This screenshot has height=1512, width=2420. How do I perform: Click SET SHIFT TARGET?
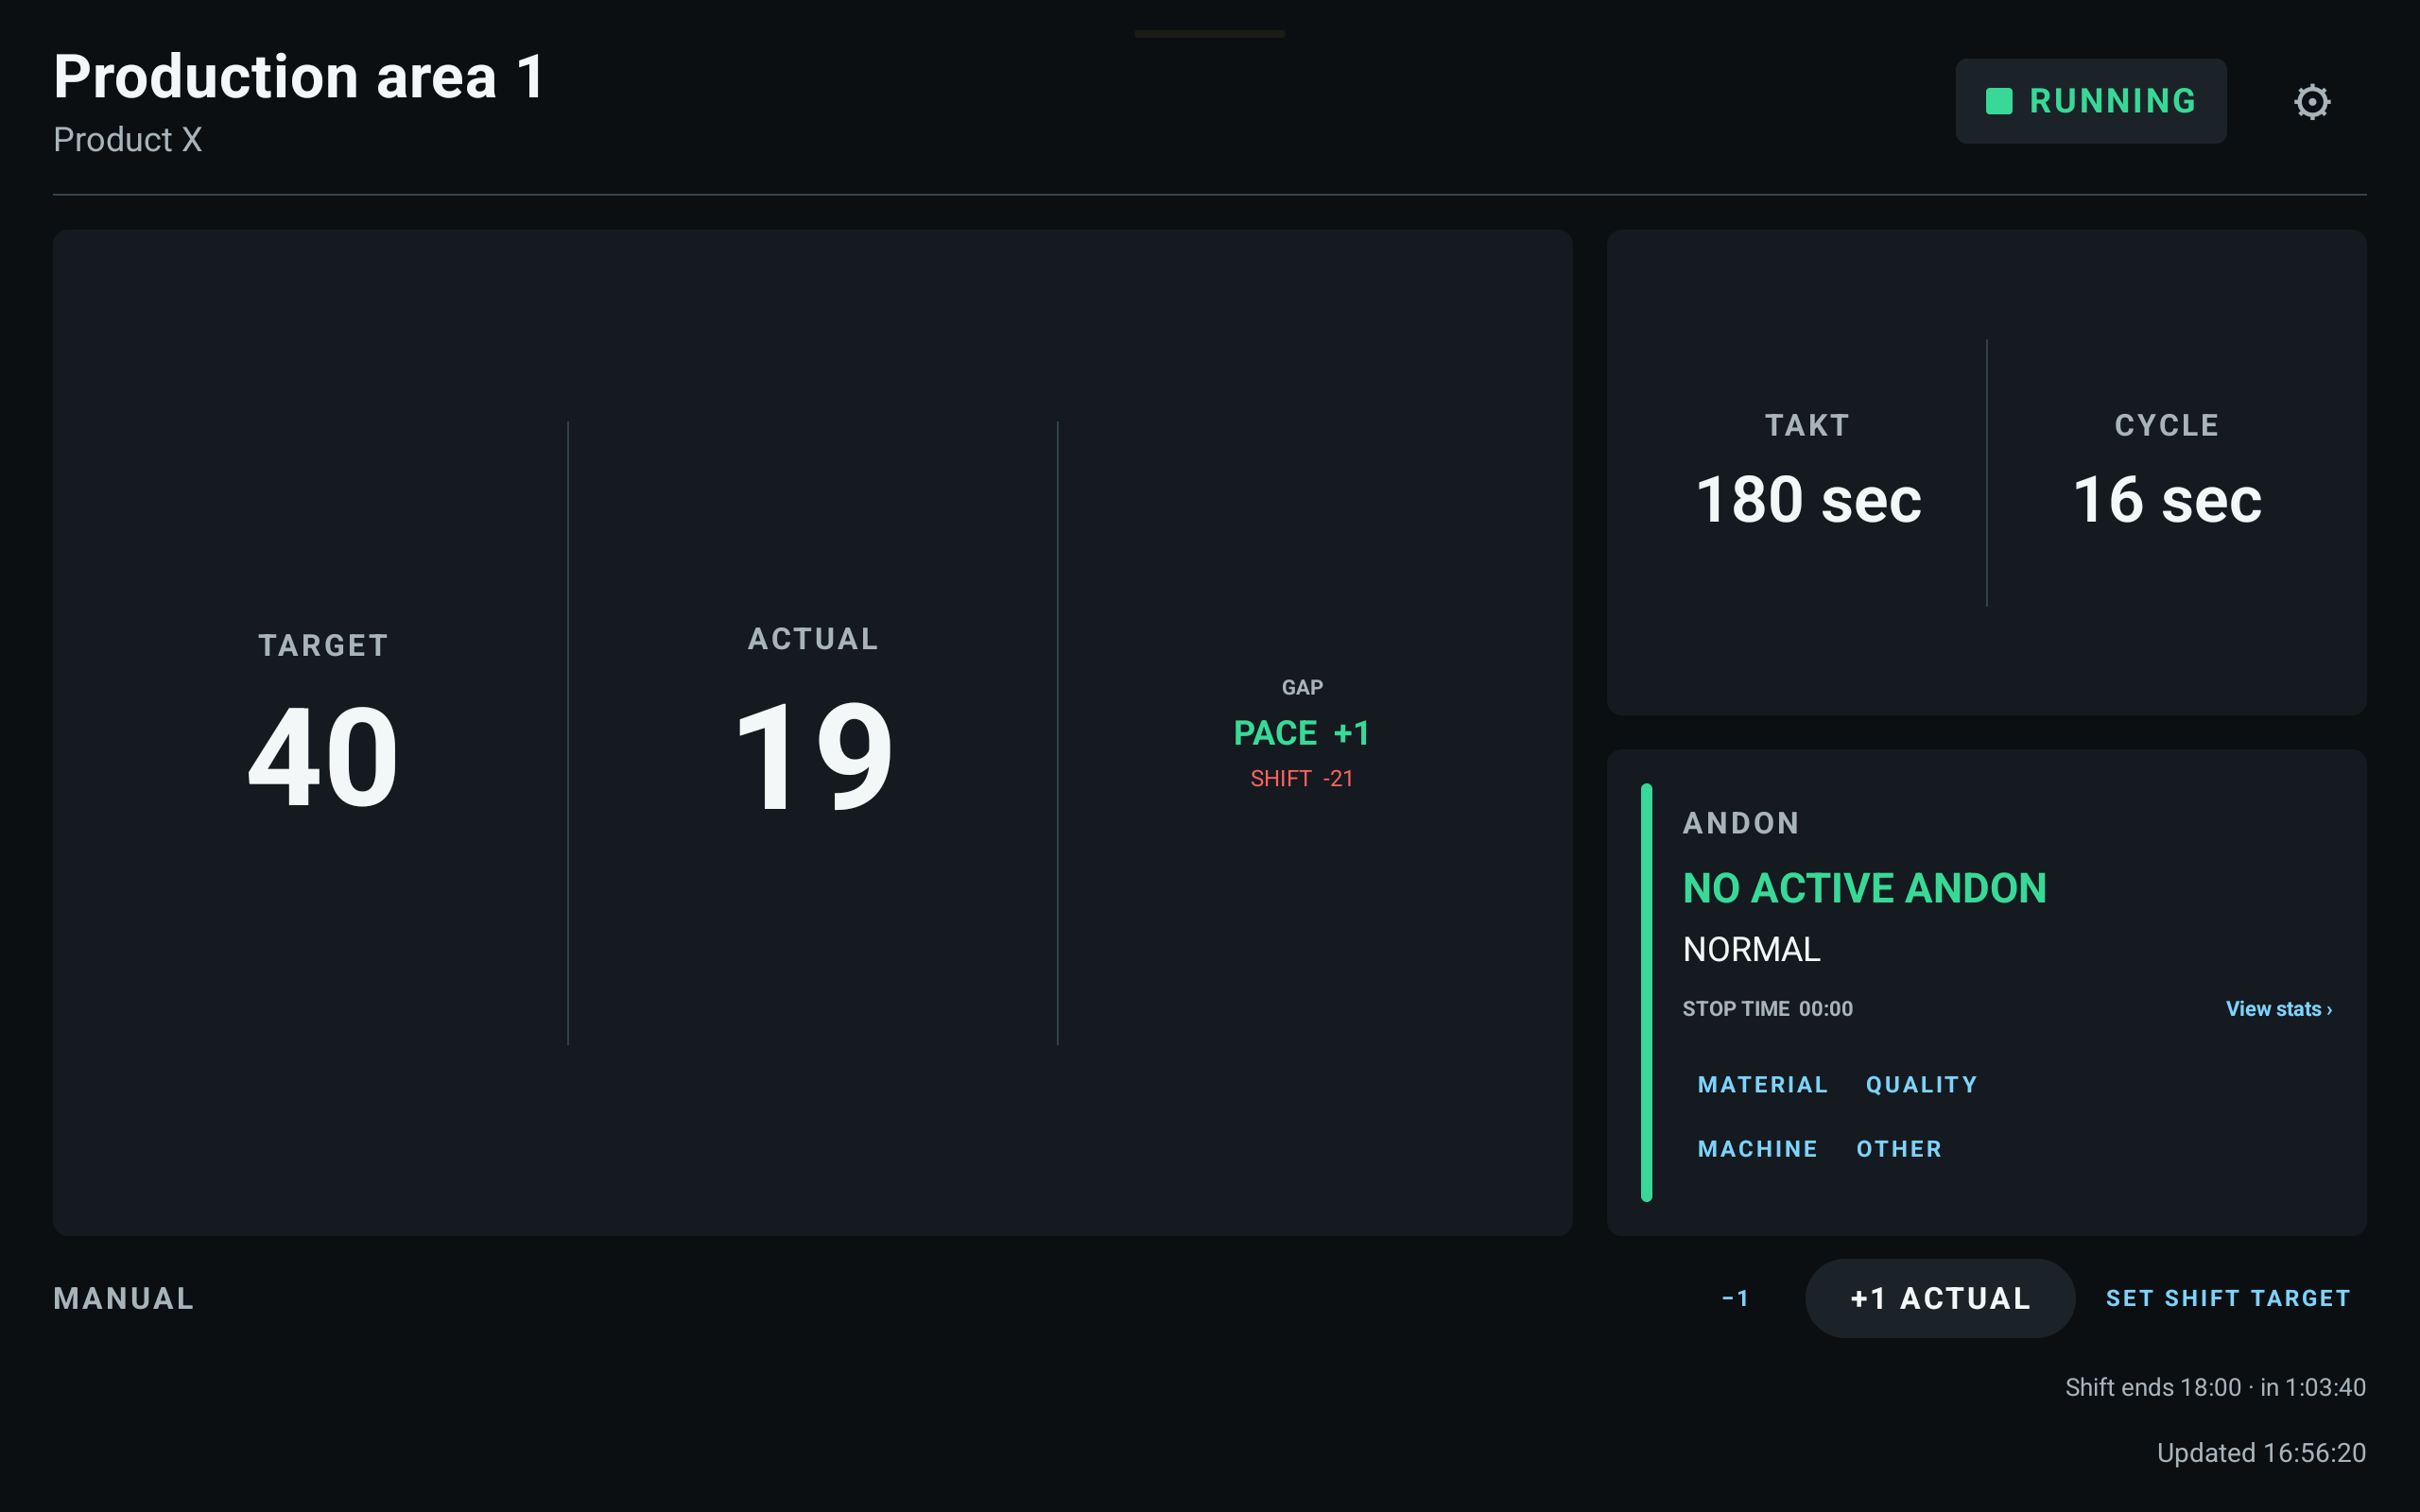[x=2227, y=1298]
